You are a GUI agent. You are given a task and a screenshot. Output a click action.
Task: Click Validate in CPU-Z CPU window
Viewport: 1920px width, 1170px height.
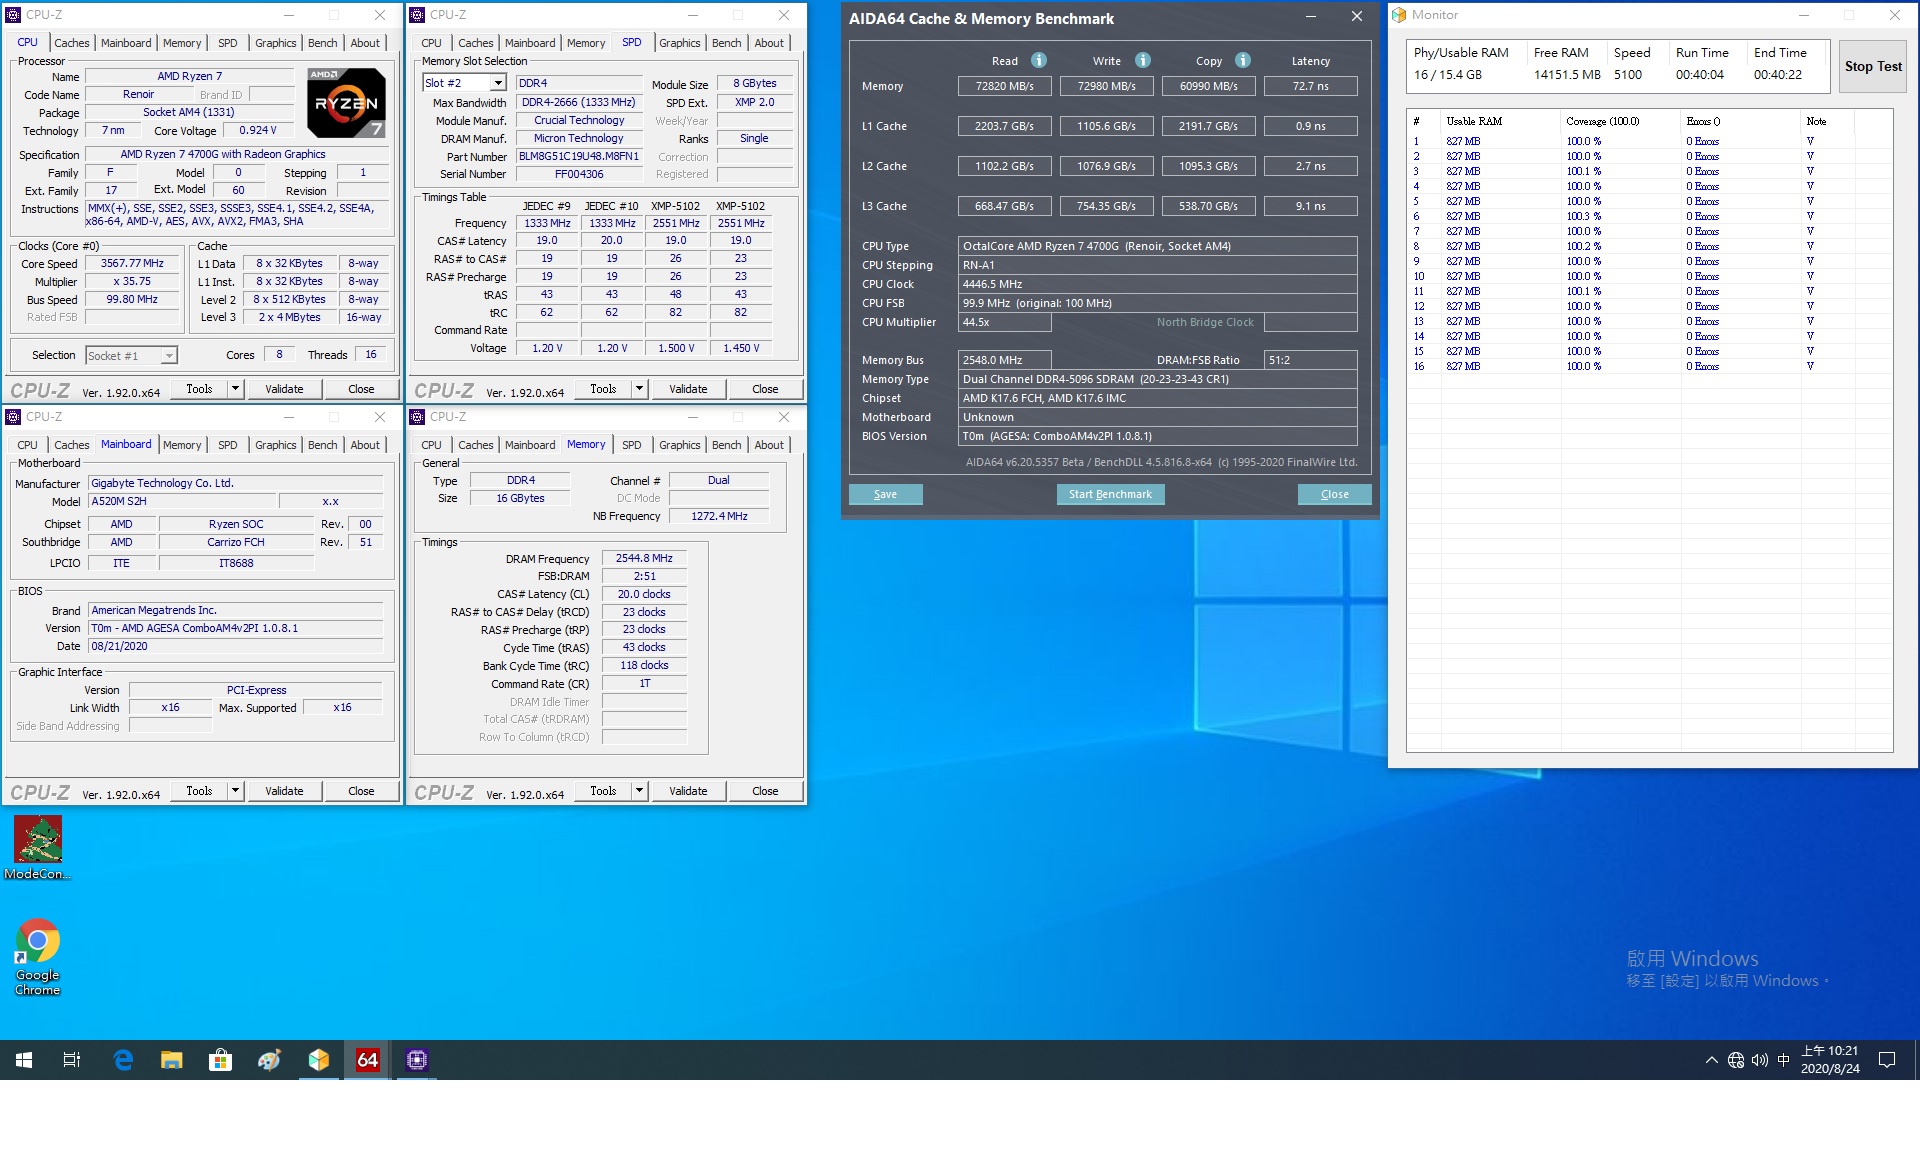coord(284,389)
